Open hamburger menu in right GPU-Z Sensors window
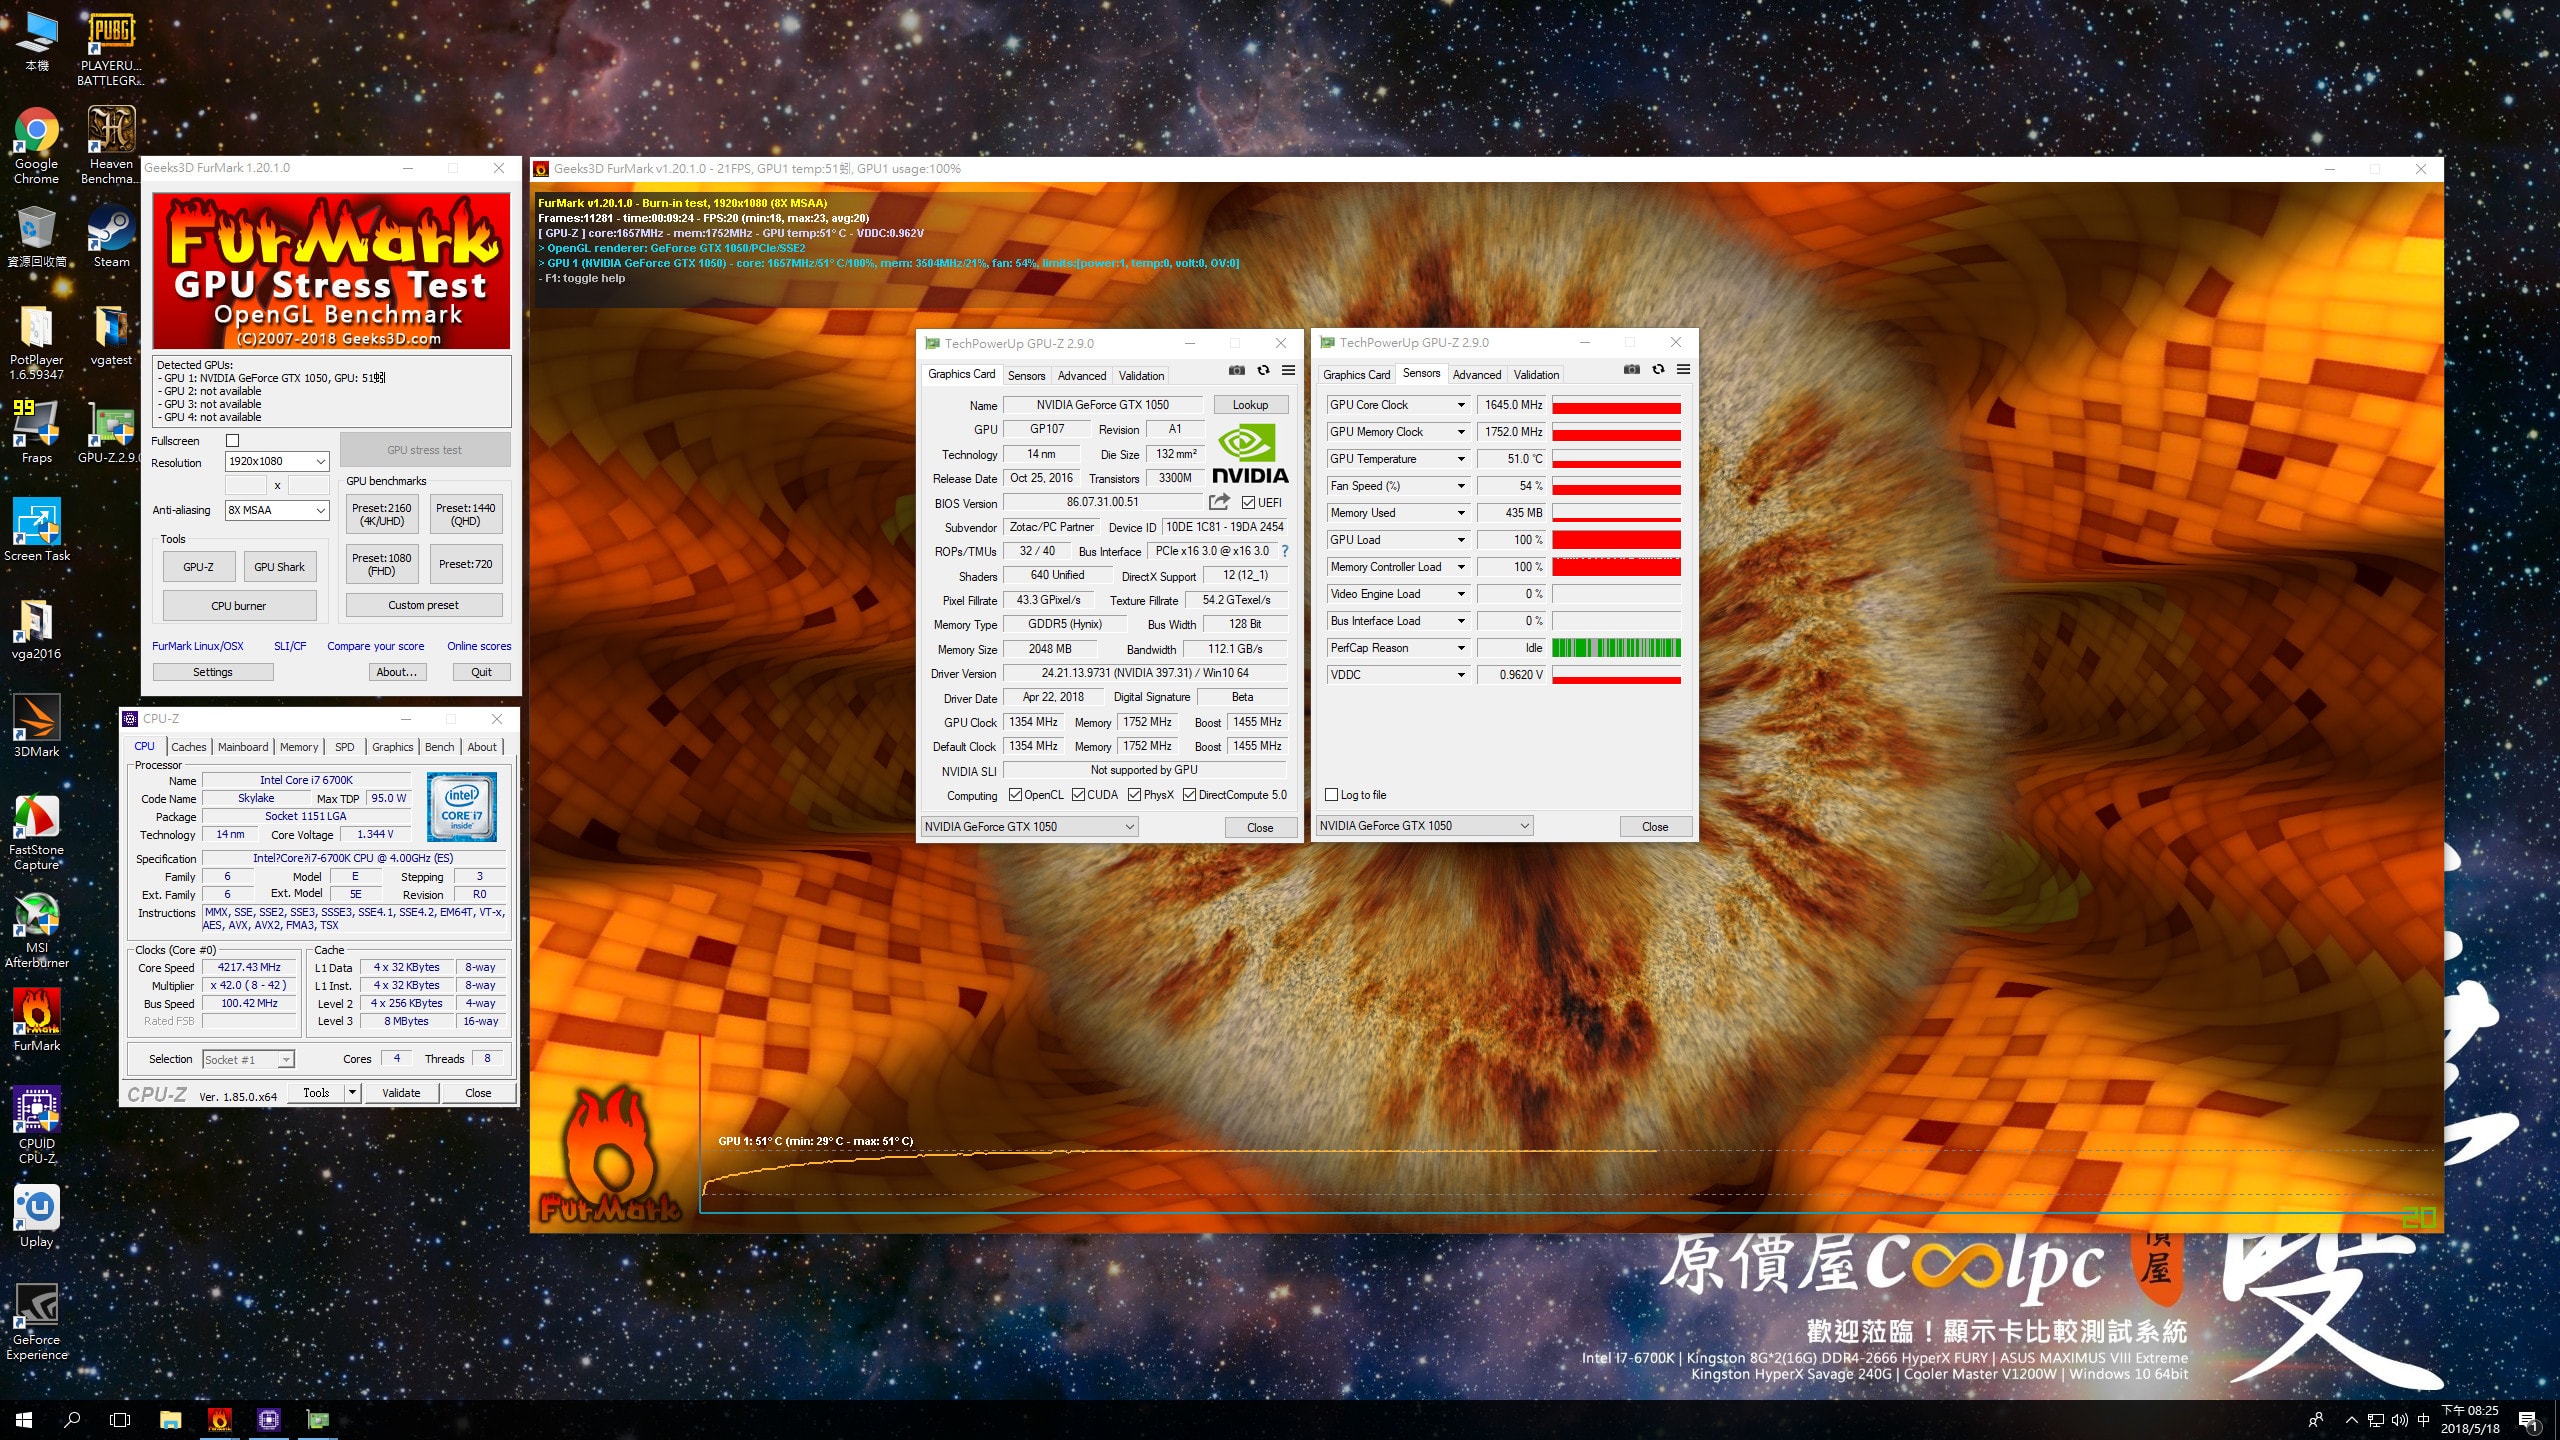 (1683, 370)
